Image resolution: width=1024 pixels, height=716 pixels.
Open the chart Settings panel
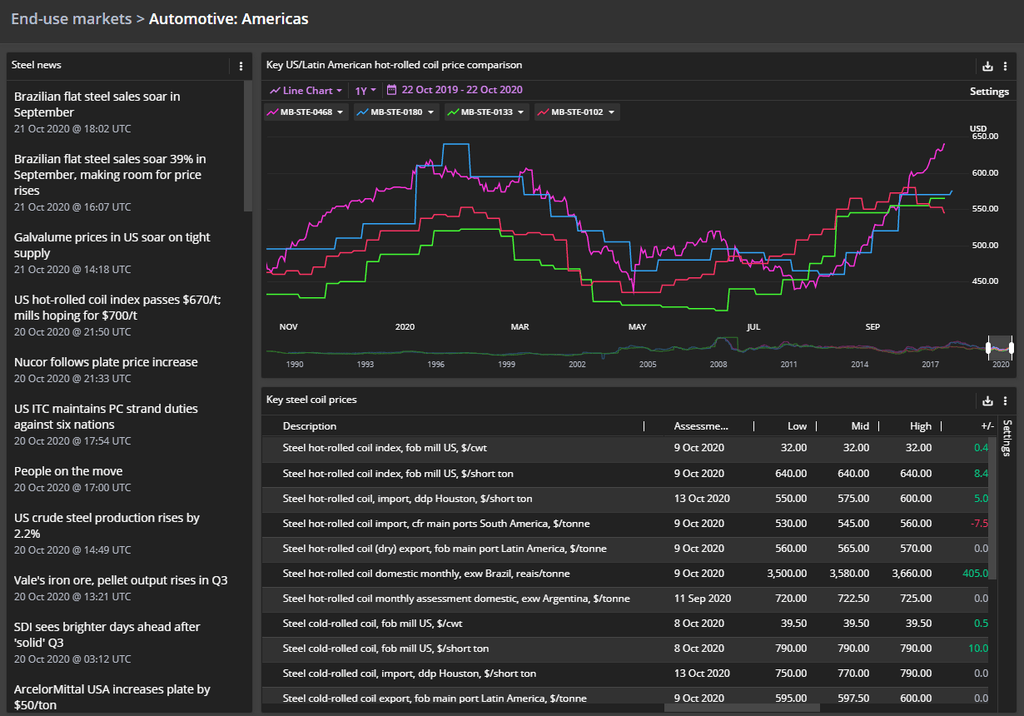(x=989, y=92)
